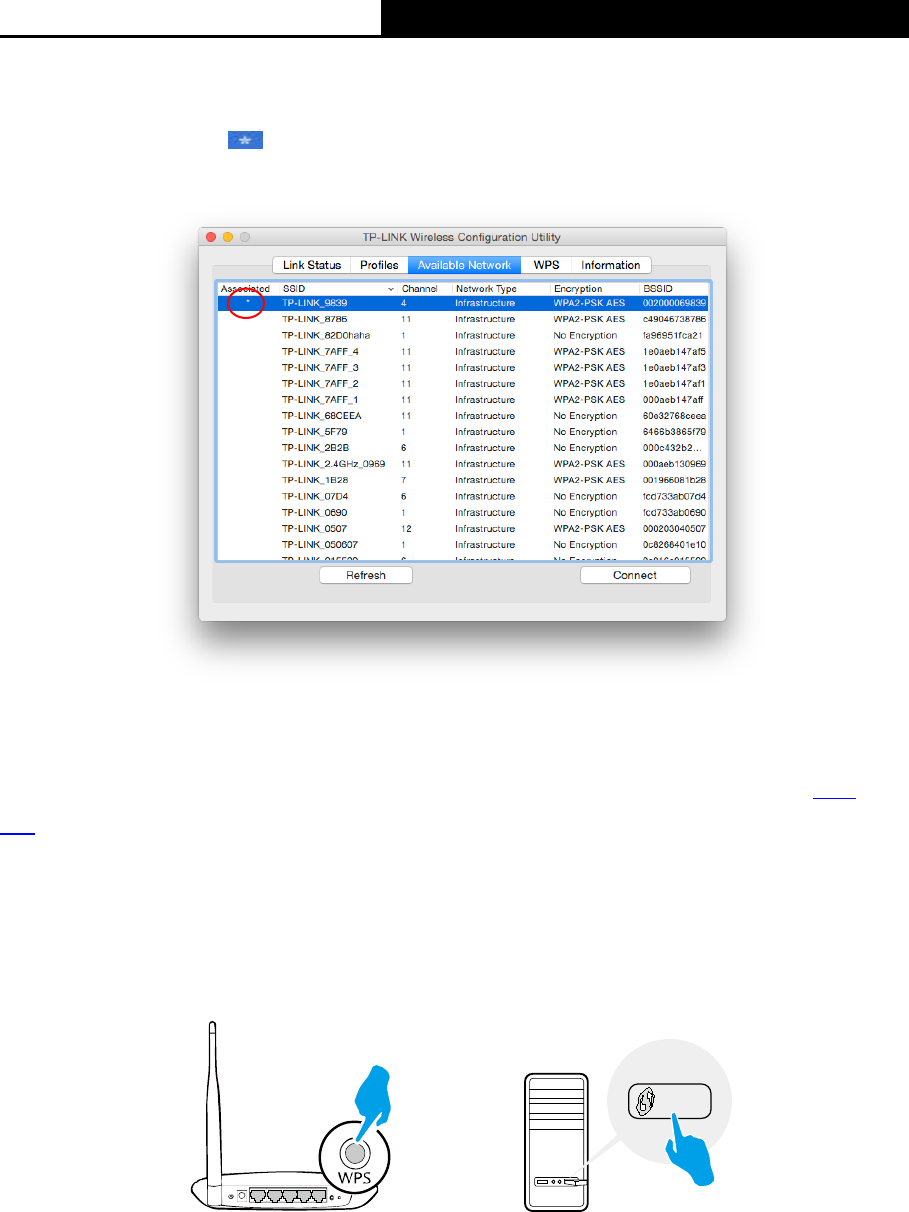
Task: Choose TP-LINK_0507 from the list
Action: [x=463, y=528]
